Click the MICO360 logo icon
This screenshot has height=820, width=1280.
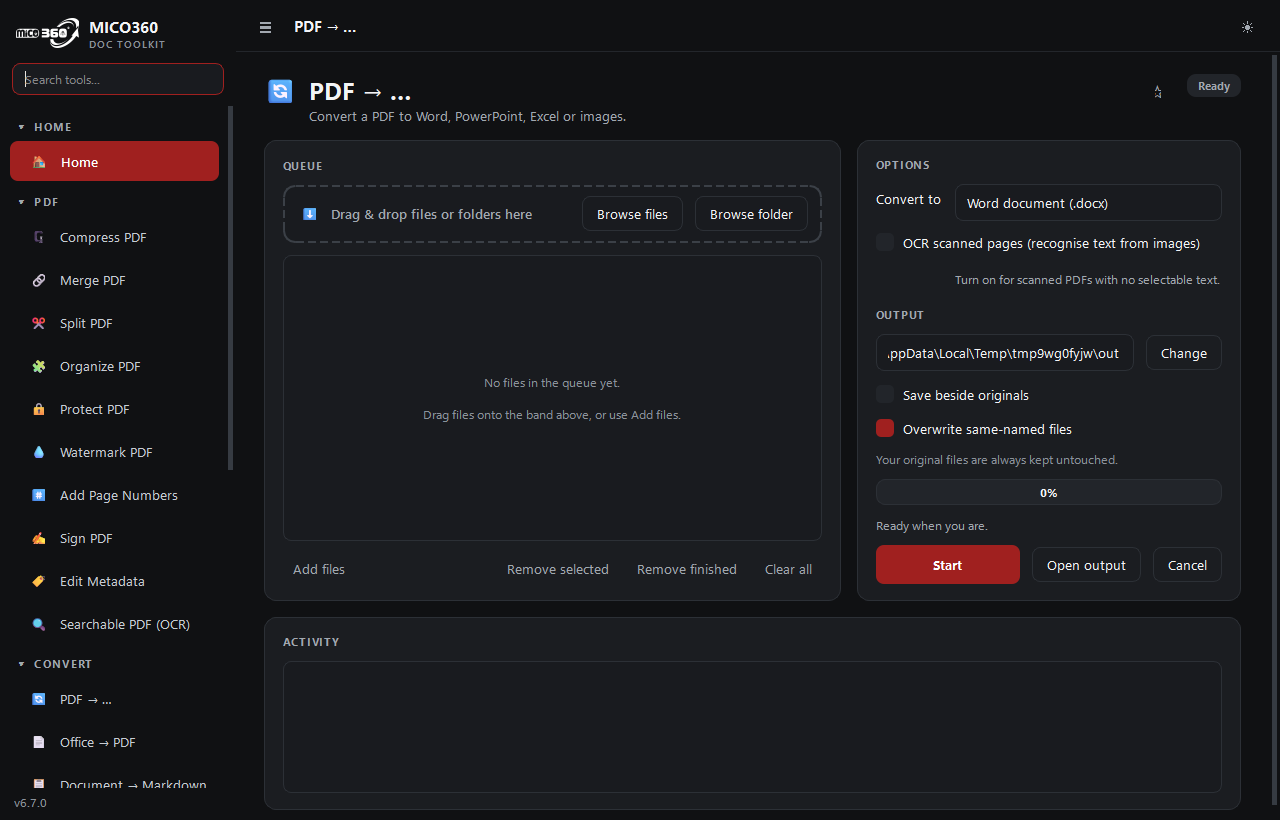click(47, 32)
